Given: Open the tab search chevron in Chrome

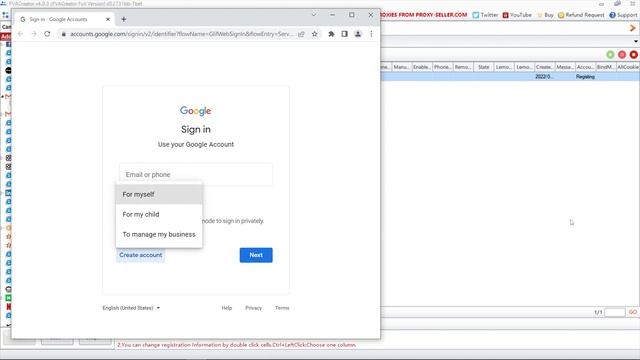Looking at the screenshot, I should pos(314,15).
